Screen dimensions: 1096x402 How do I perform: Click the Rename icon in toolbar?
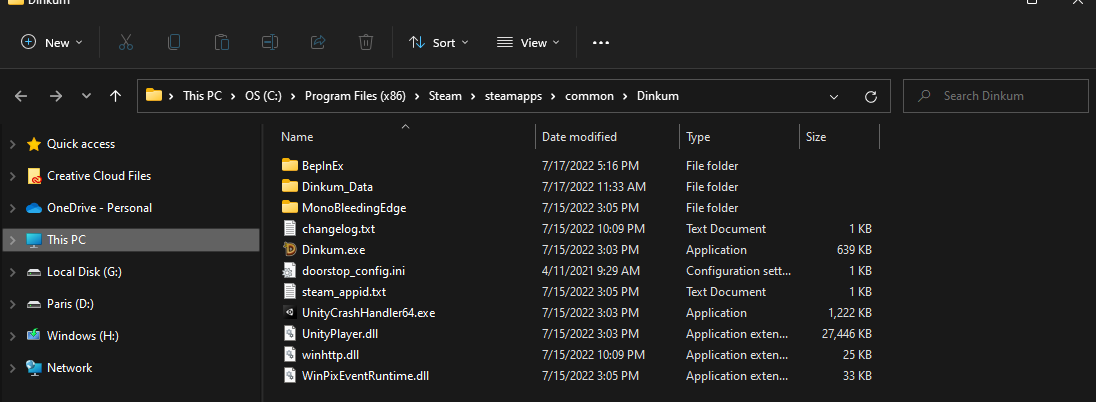270,42
